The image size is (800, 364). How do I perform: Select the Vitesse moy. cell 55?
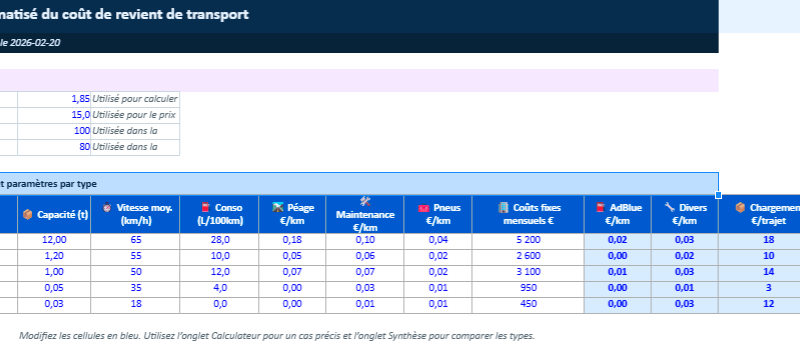[x=135, y=256]
